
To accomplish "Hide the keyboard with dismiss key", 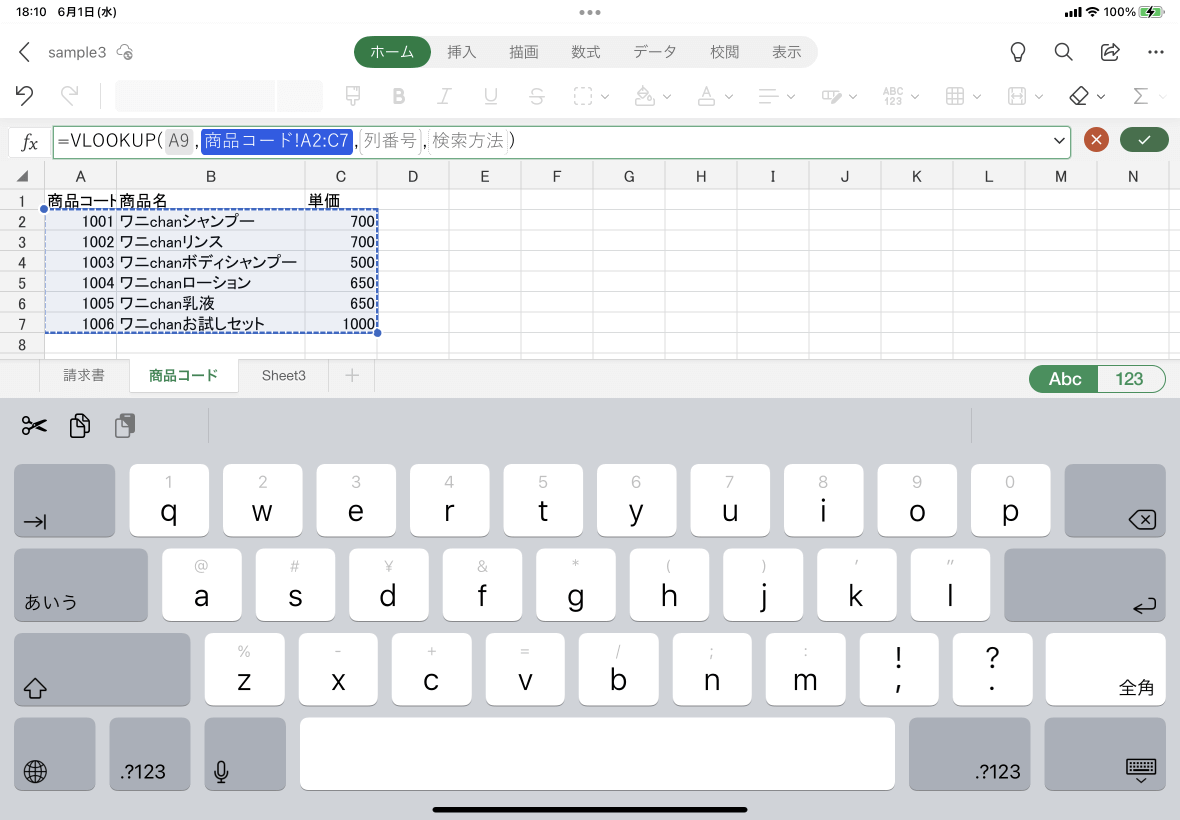I will [x=1105, y=754].
